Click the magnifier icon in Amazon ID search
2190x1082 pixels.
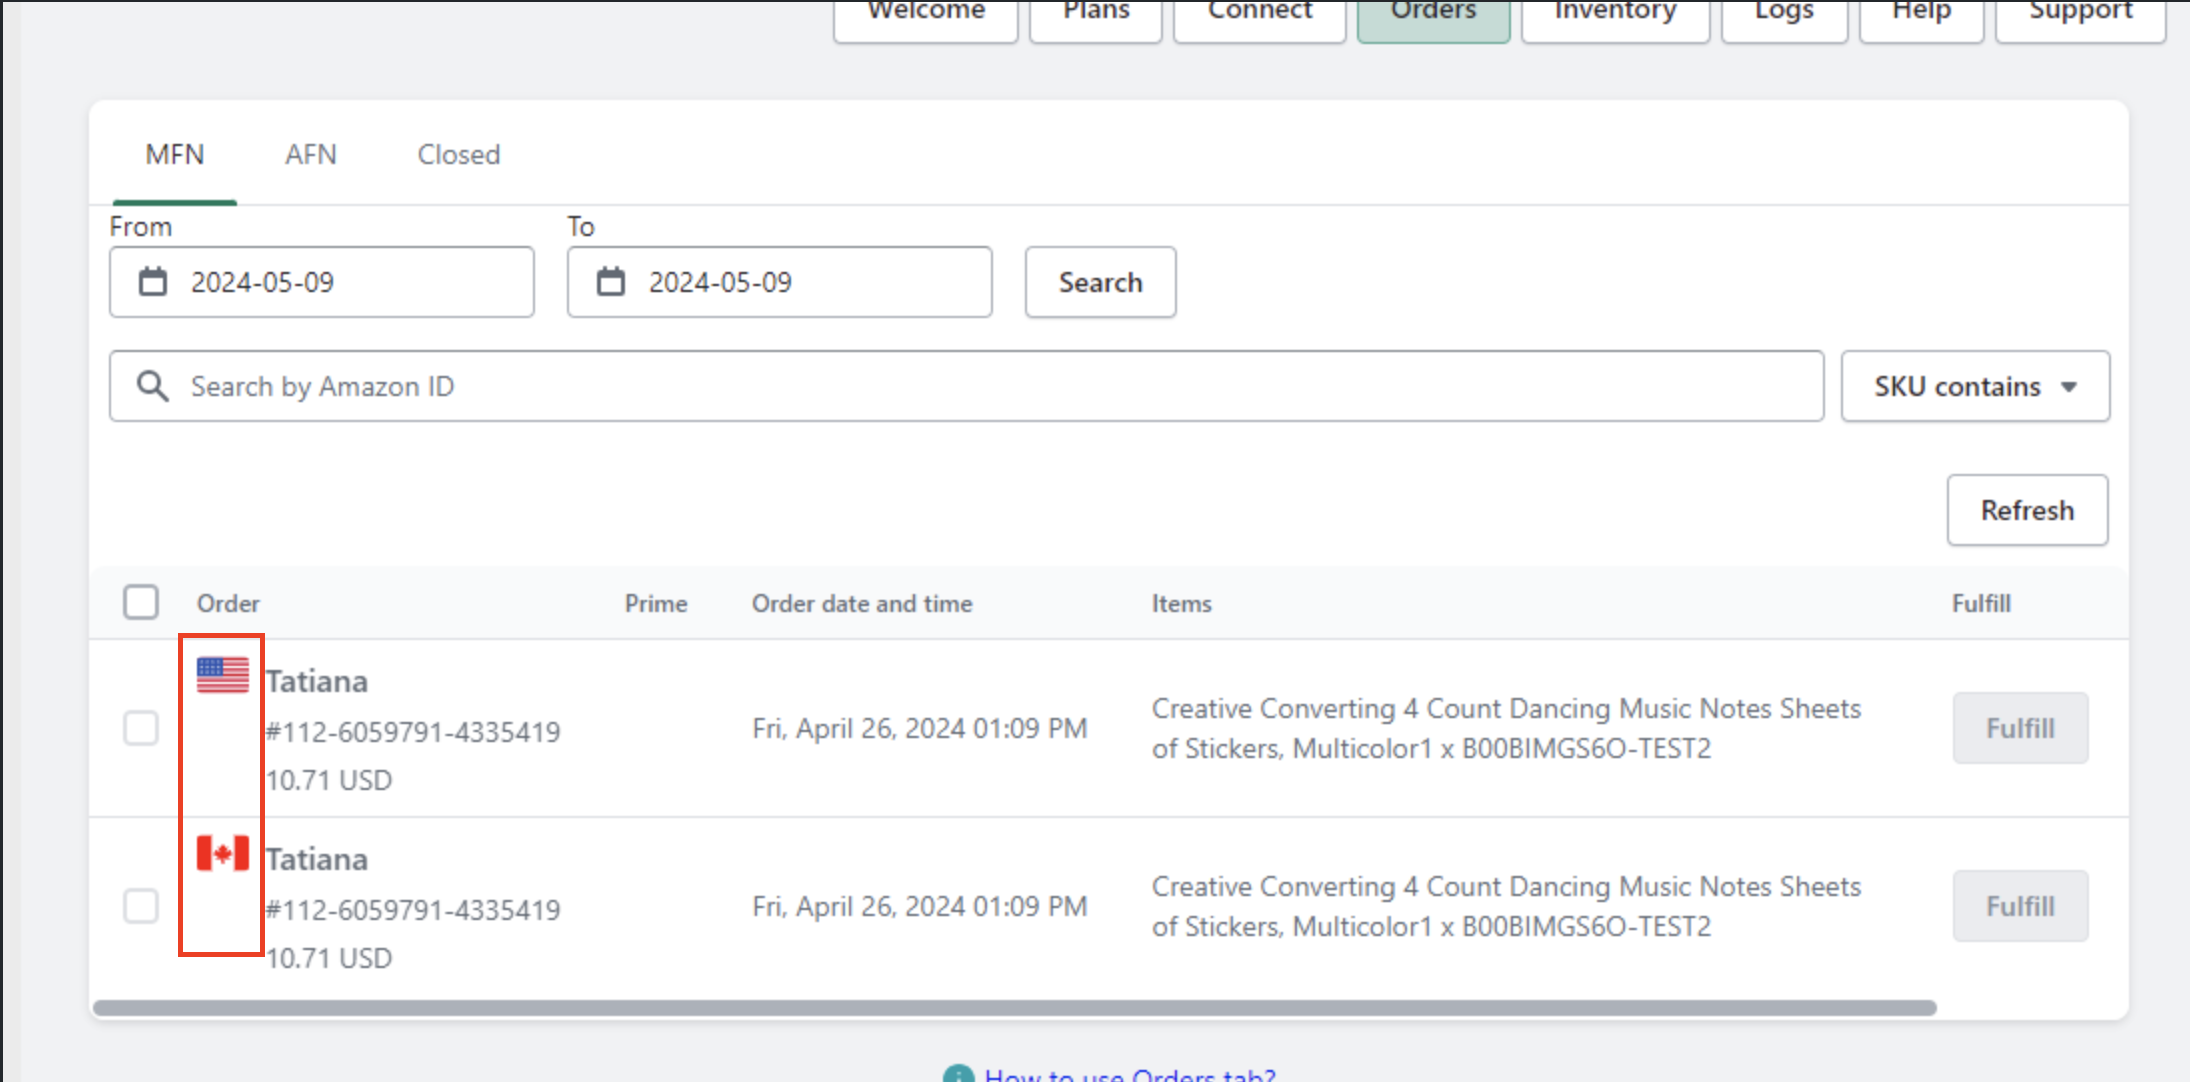pos(153,386)
